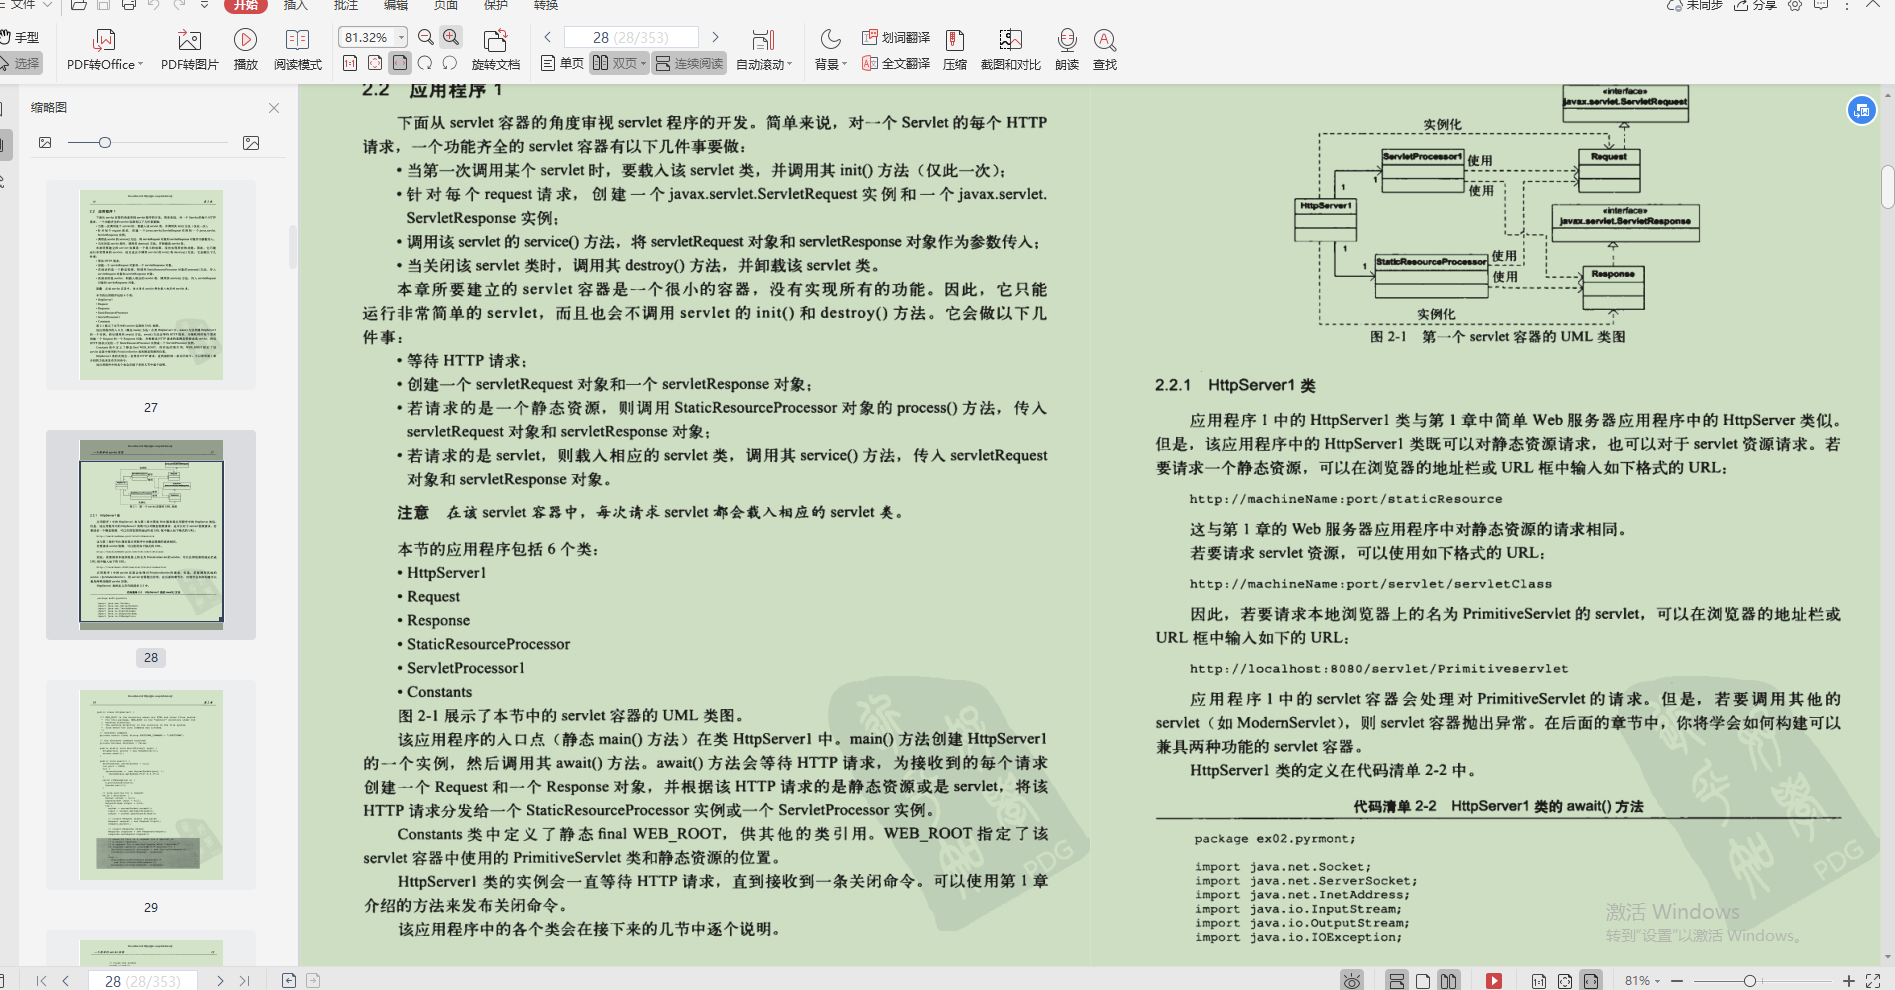Image resolution: width=1895 pixels, height=990 pixels.
Task: Open the 查找 search tool
Action: [x=1104, y=50]
